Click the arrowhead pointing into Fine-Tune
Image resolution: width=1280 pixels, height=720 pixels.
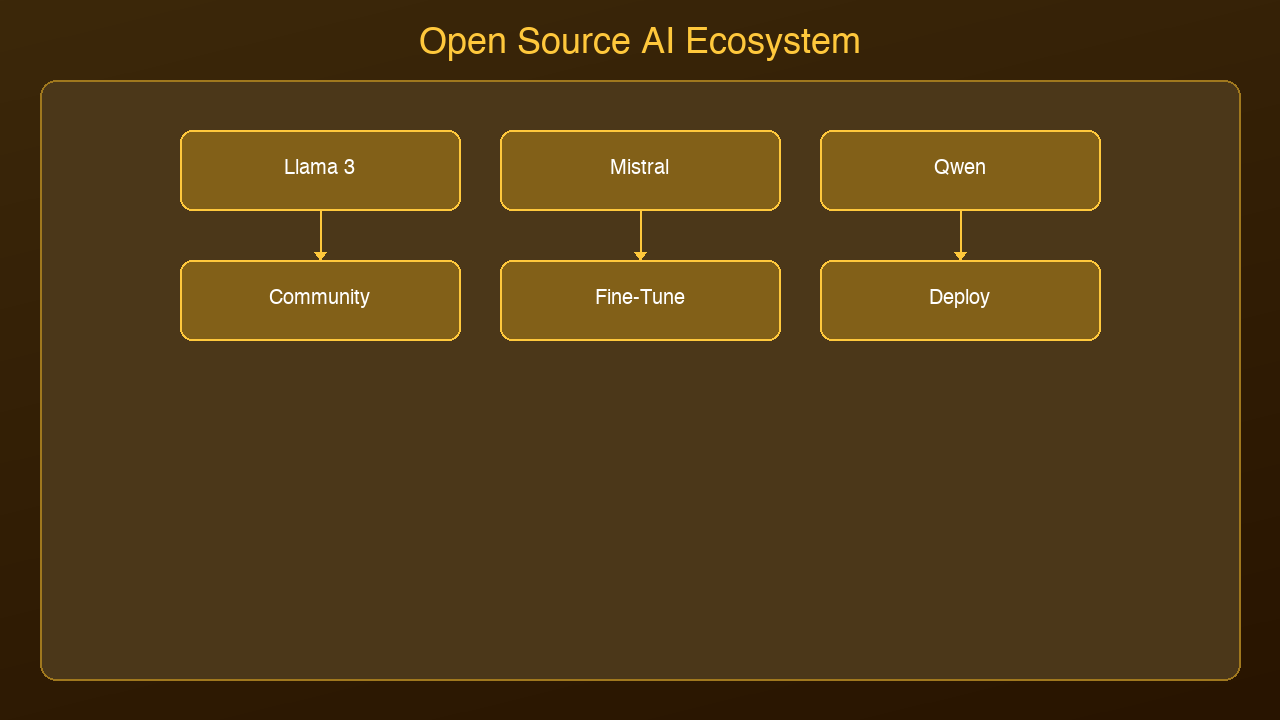pos(641,256)
